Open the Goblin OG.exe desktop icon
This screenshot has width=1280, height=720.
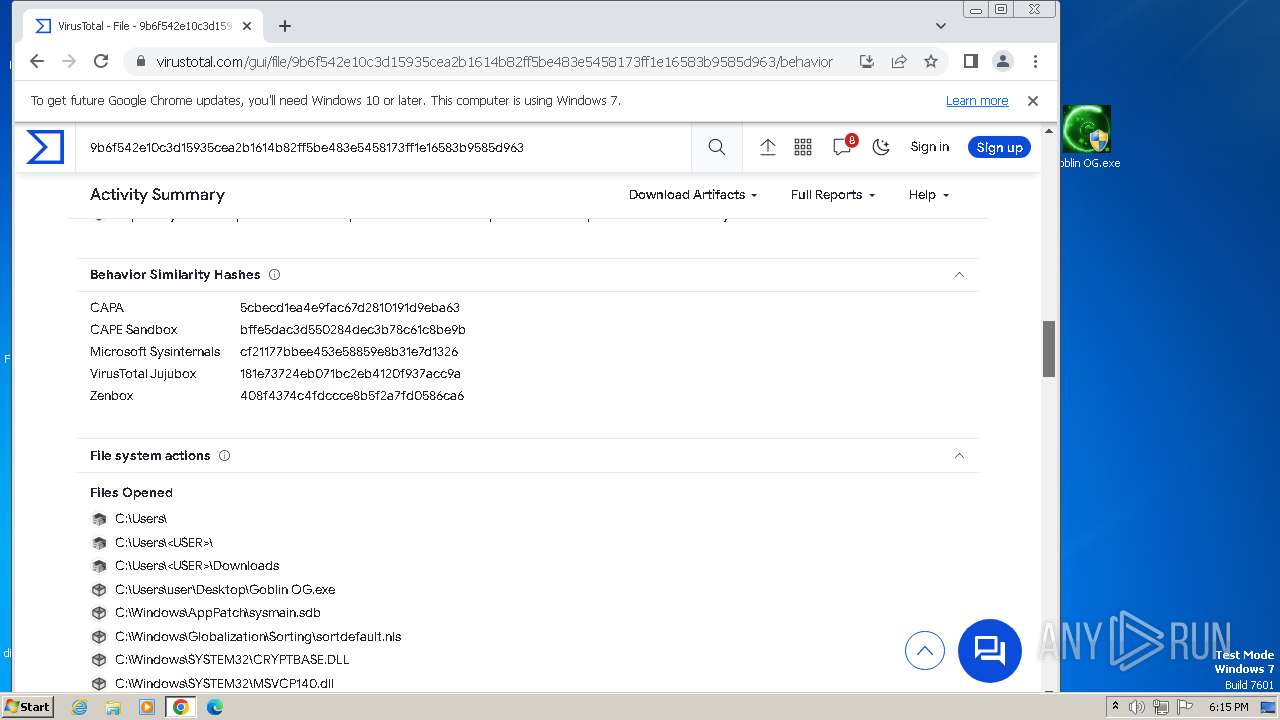(1087, 138)
